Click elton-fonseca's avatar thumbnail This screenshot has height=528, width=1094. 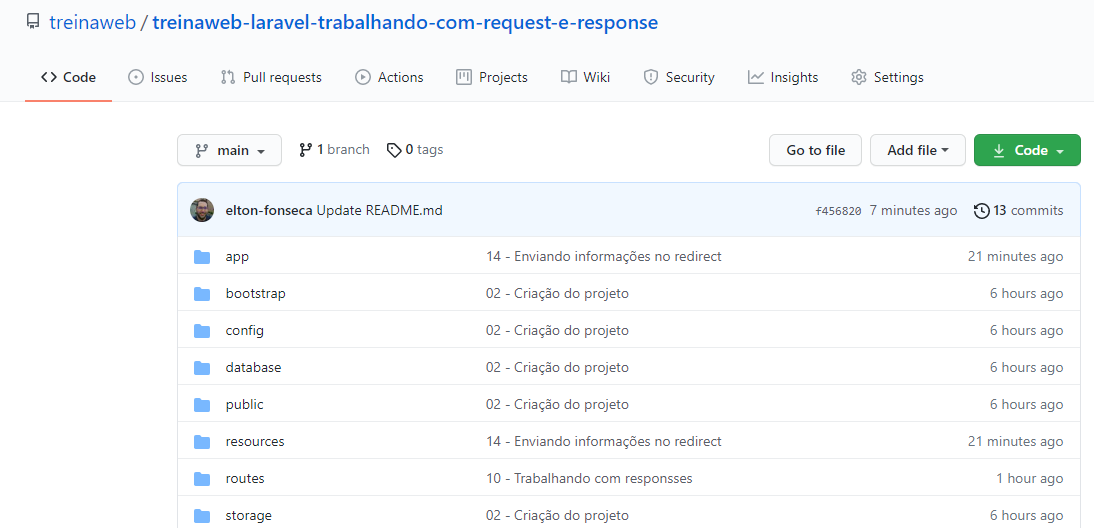202,210
